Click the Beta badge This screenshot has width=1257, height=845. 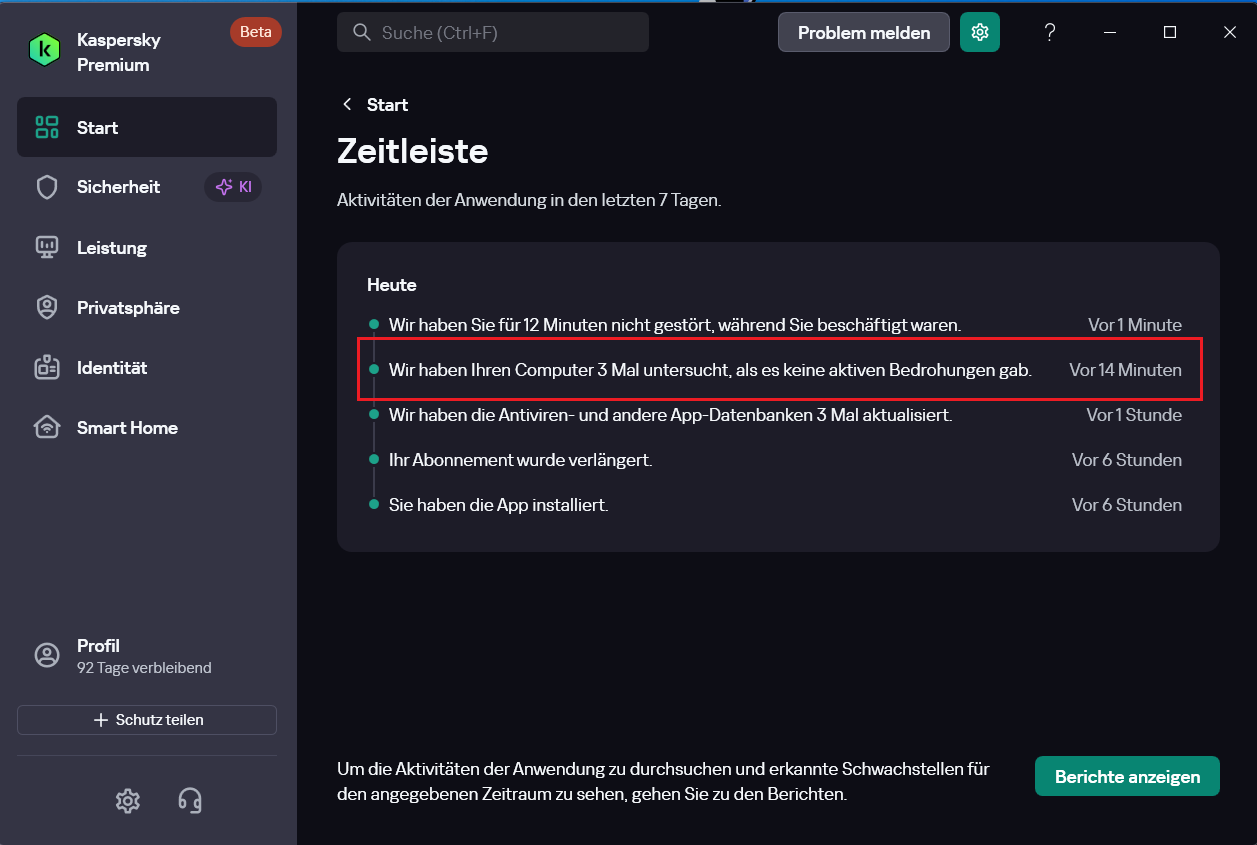256,32
